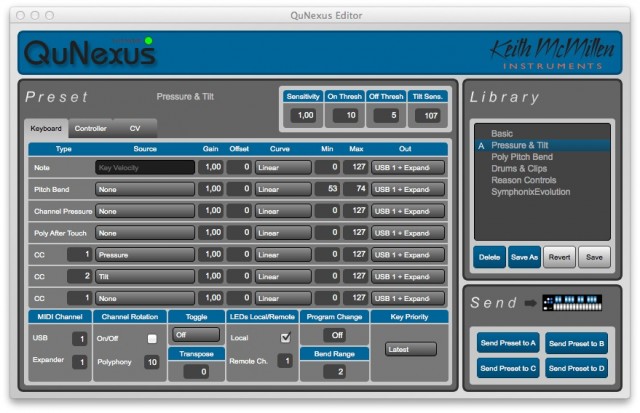Select Basic preset in Library list
Viewport: 640px width, 413px height.
[542, 133]
